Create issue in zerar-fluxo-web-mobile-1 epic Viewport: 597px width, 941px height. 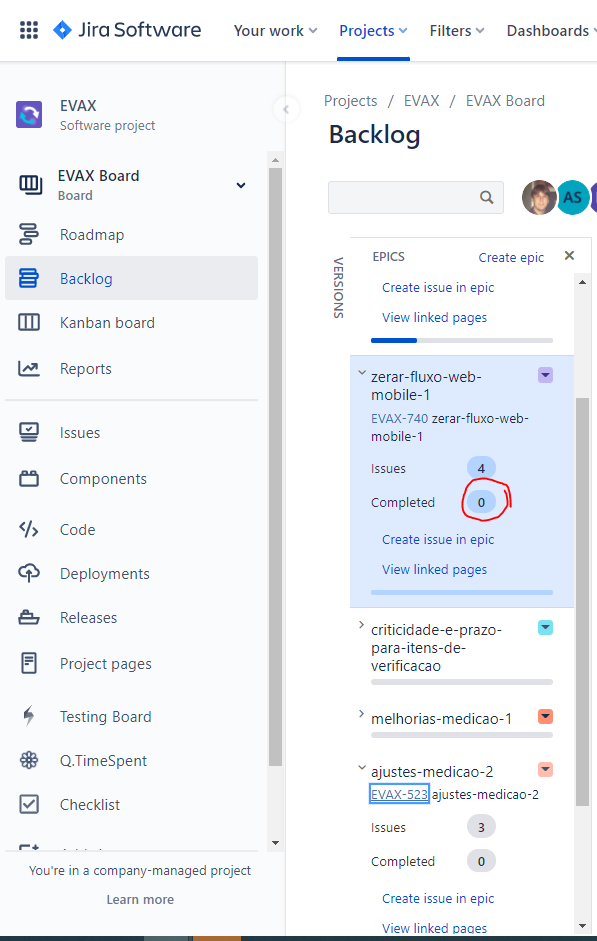point(438,540)
